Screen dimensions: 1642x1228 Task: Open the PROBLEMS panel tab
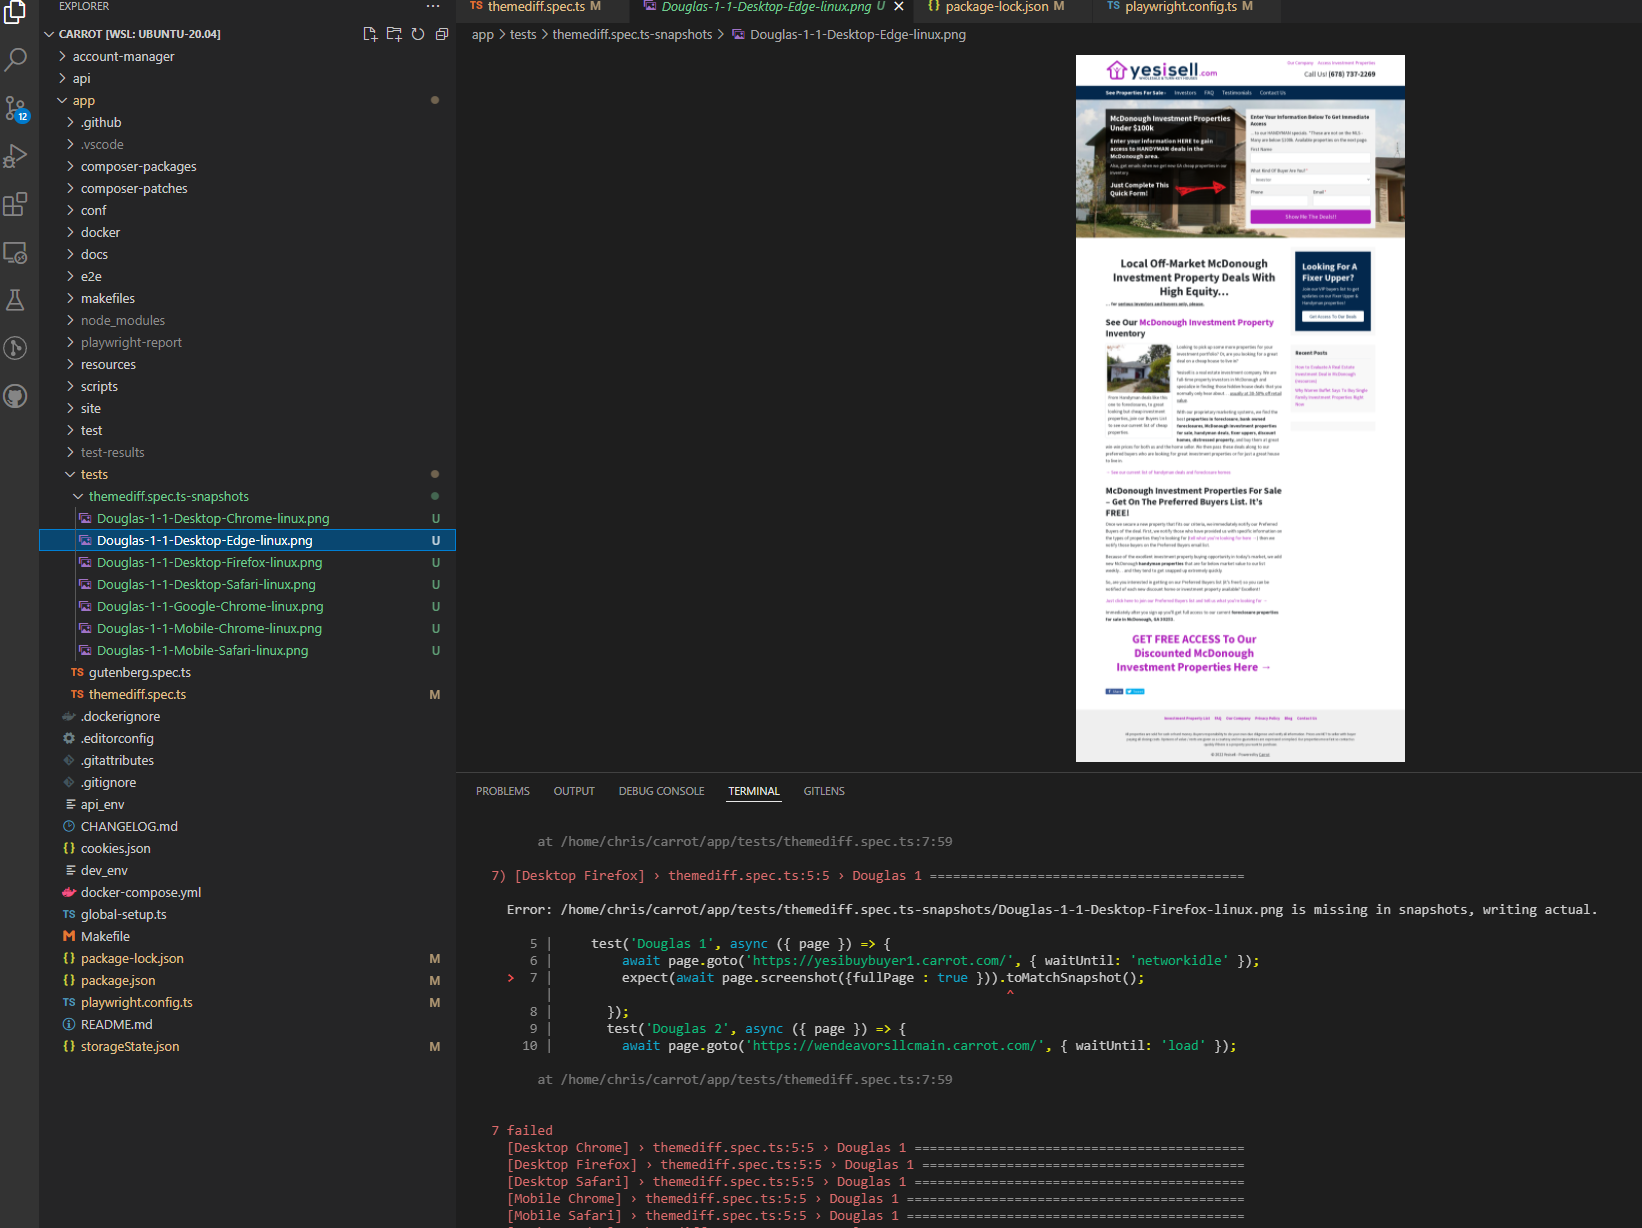coord(503,791)
